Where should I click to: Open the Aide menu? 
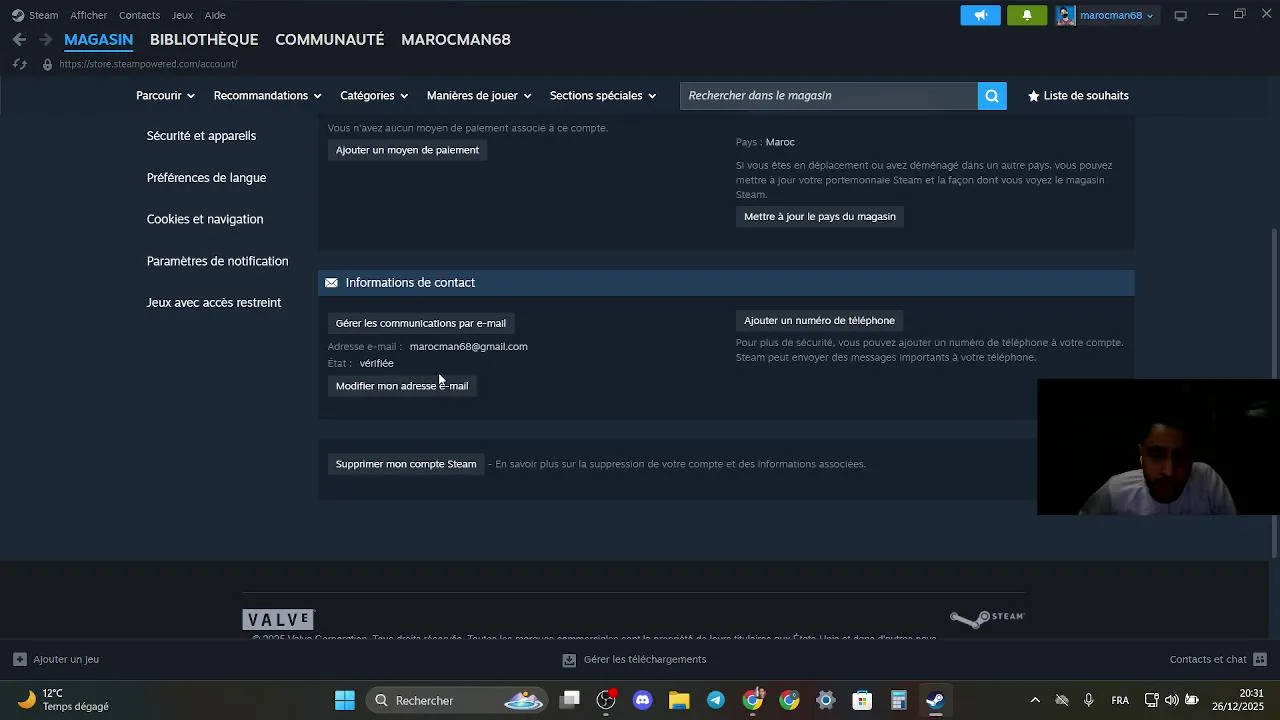point(215,15)
